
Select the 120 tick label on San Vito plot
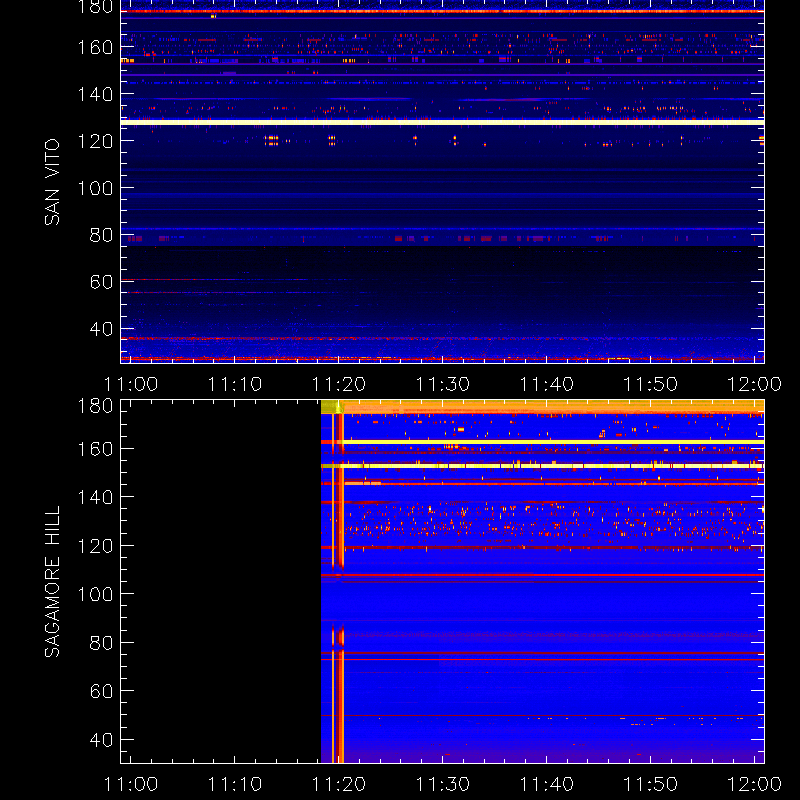[x=95, y=141]
